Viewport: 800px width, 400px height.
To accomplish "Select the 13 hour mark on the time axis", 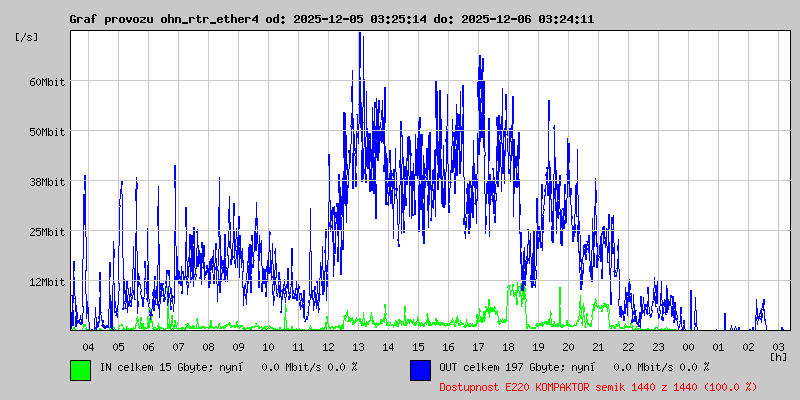I will point(358,346).
